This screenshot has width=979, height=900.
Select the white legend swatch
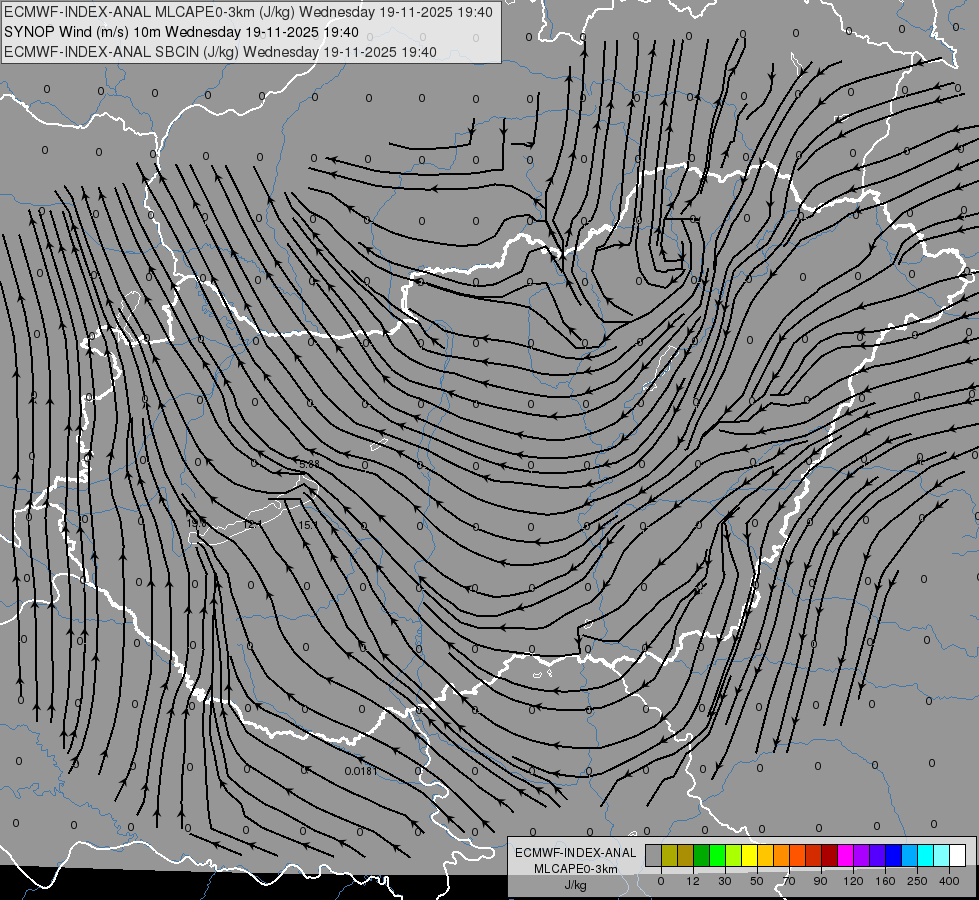958,855
